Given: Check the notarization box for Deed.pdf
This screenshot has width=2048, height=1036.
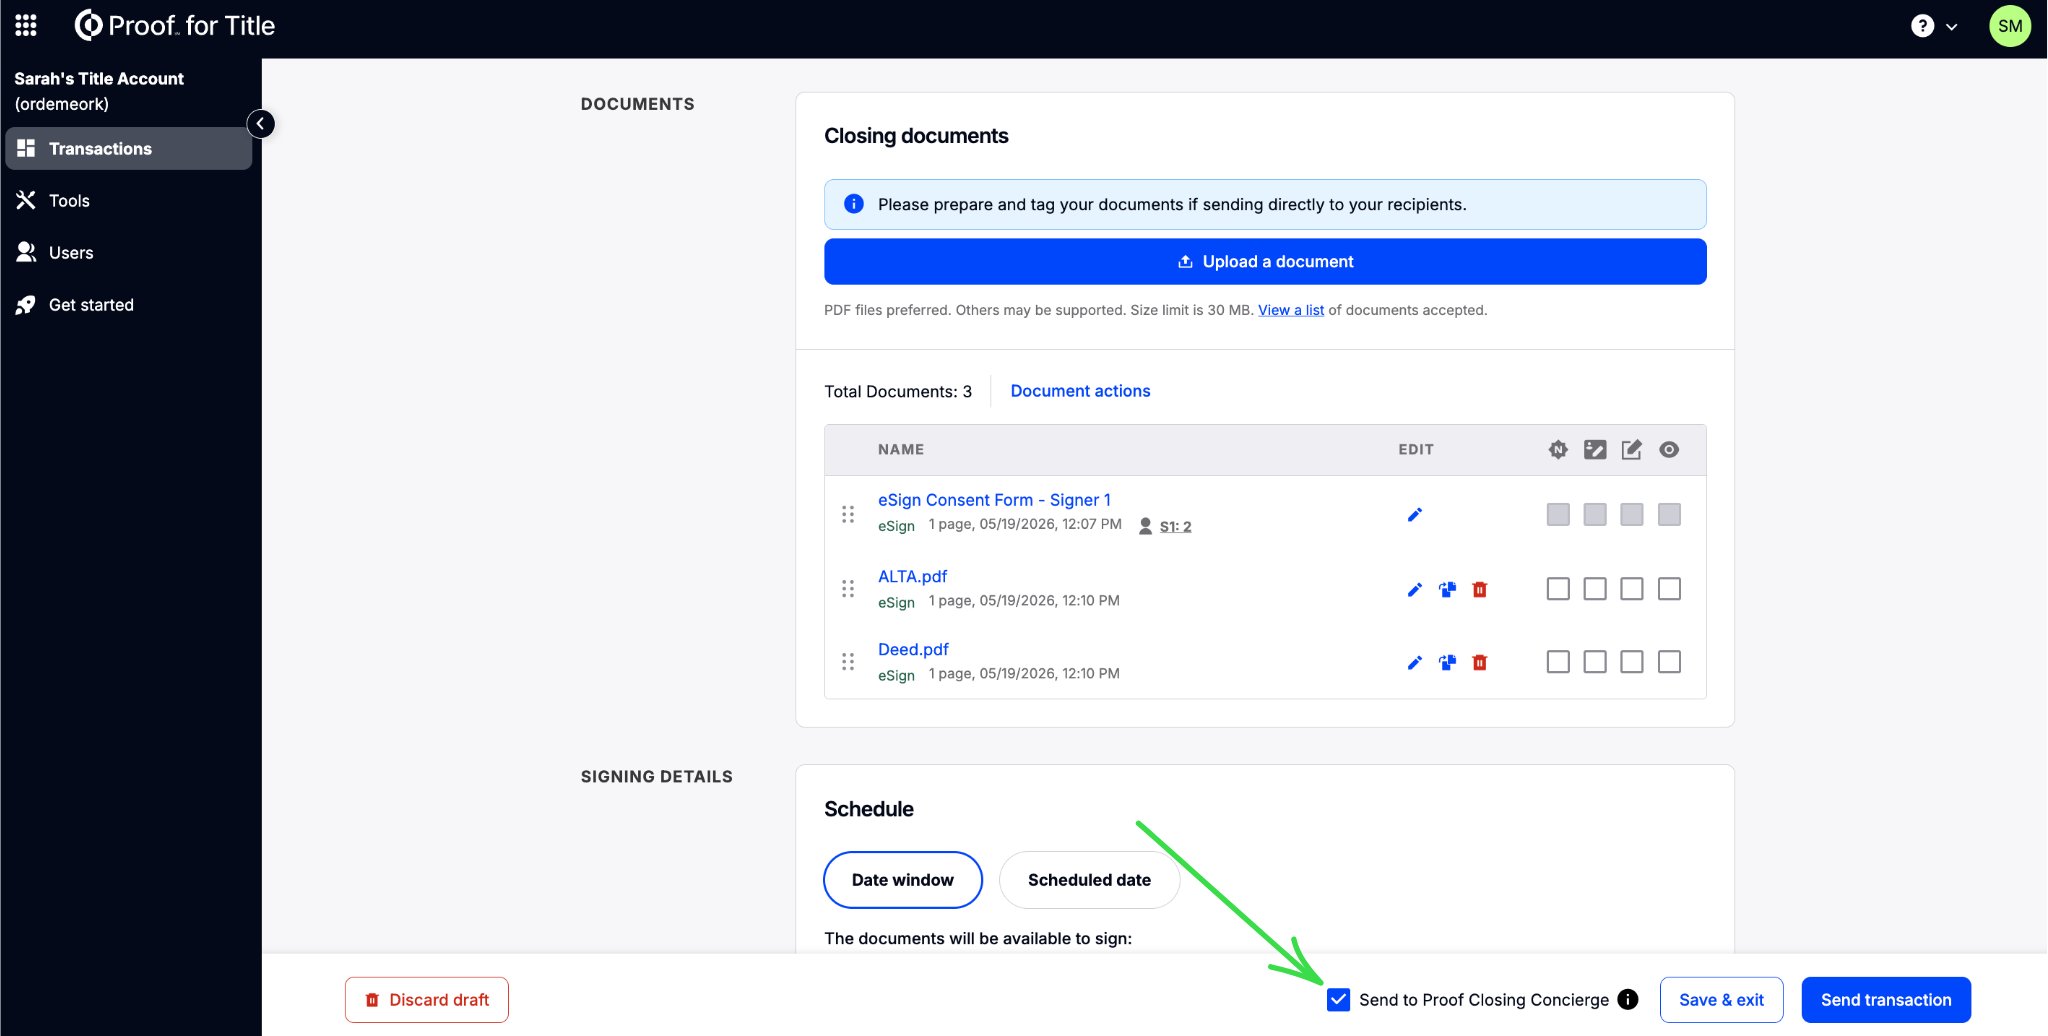Looking at the screenshot, I should click(1558, 662).
